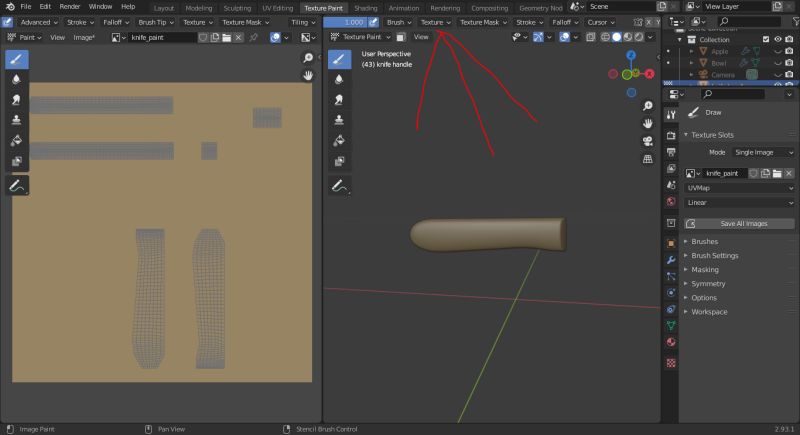The image size is (800, 435).
Task: Toggle Bowl render camera icon in outliner
Action: pos(789,63)
